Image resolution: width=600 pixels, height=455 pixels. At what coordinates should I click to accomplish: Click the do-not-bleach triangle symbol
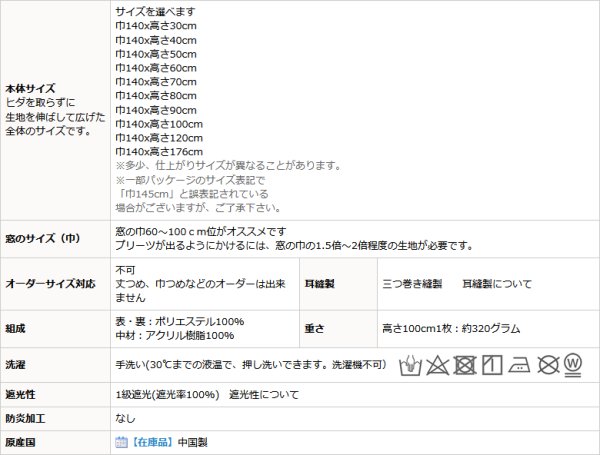pyautogui.click(x=437, y=365)
